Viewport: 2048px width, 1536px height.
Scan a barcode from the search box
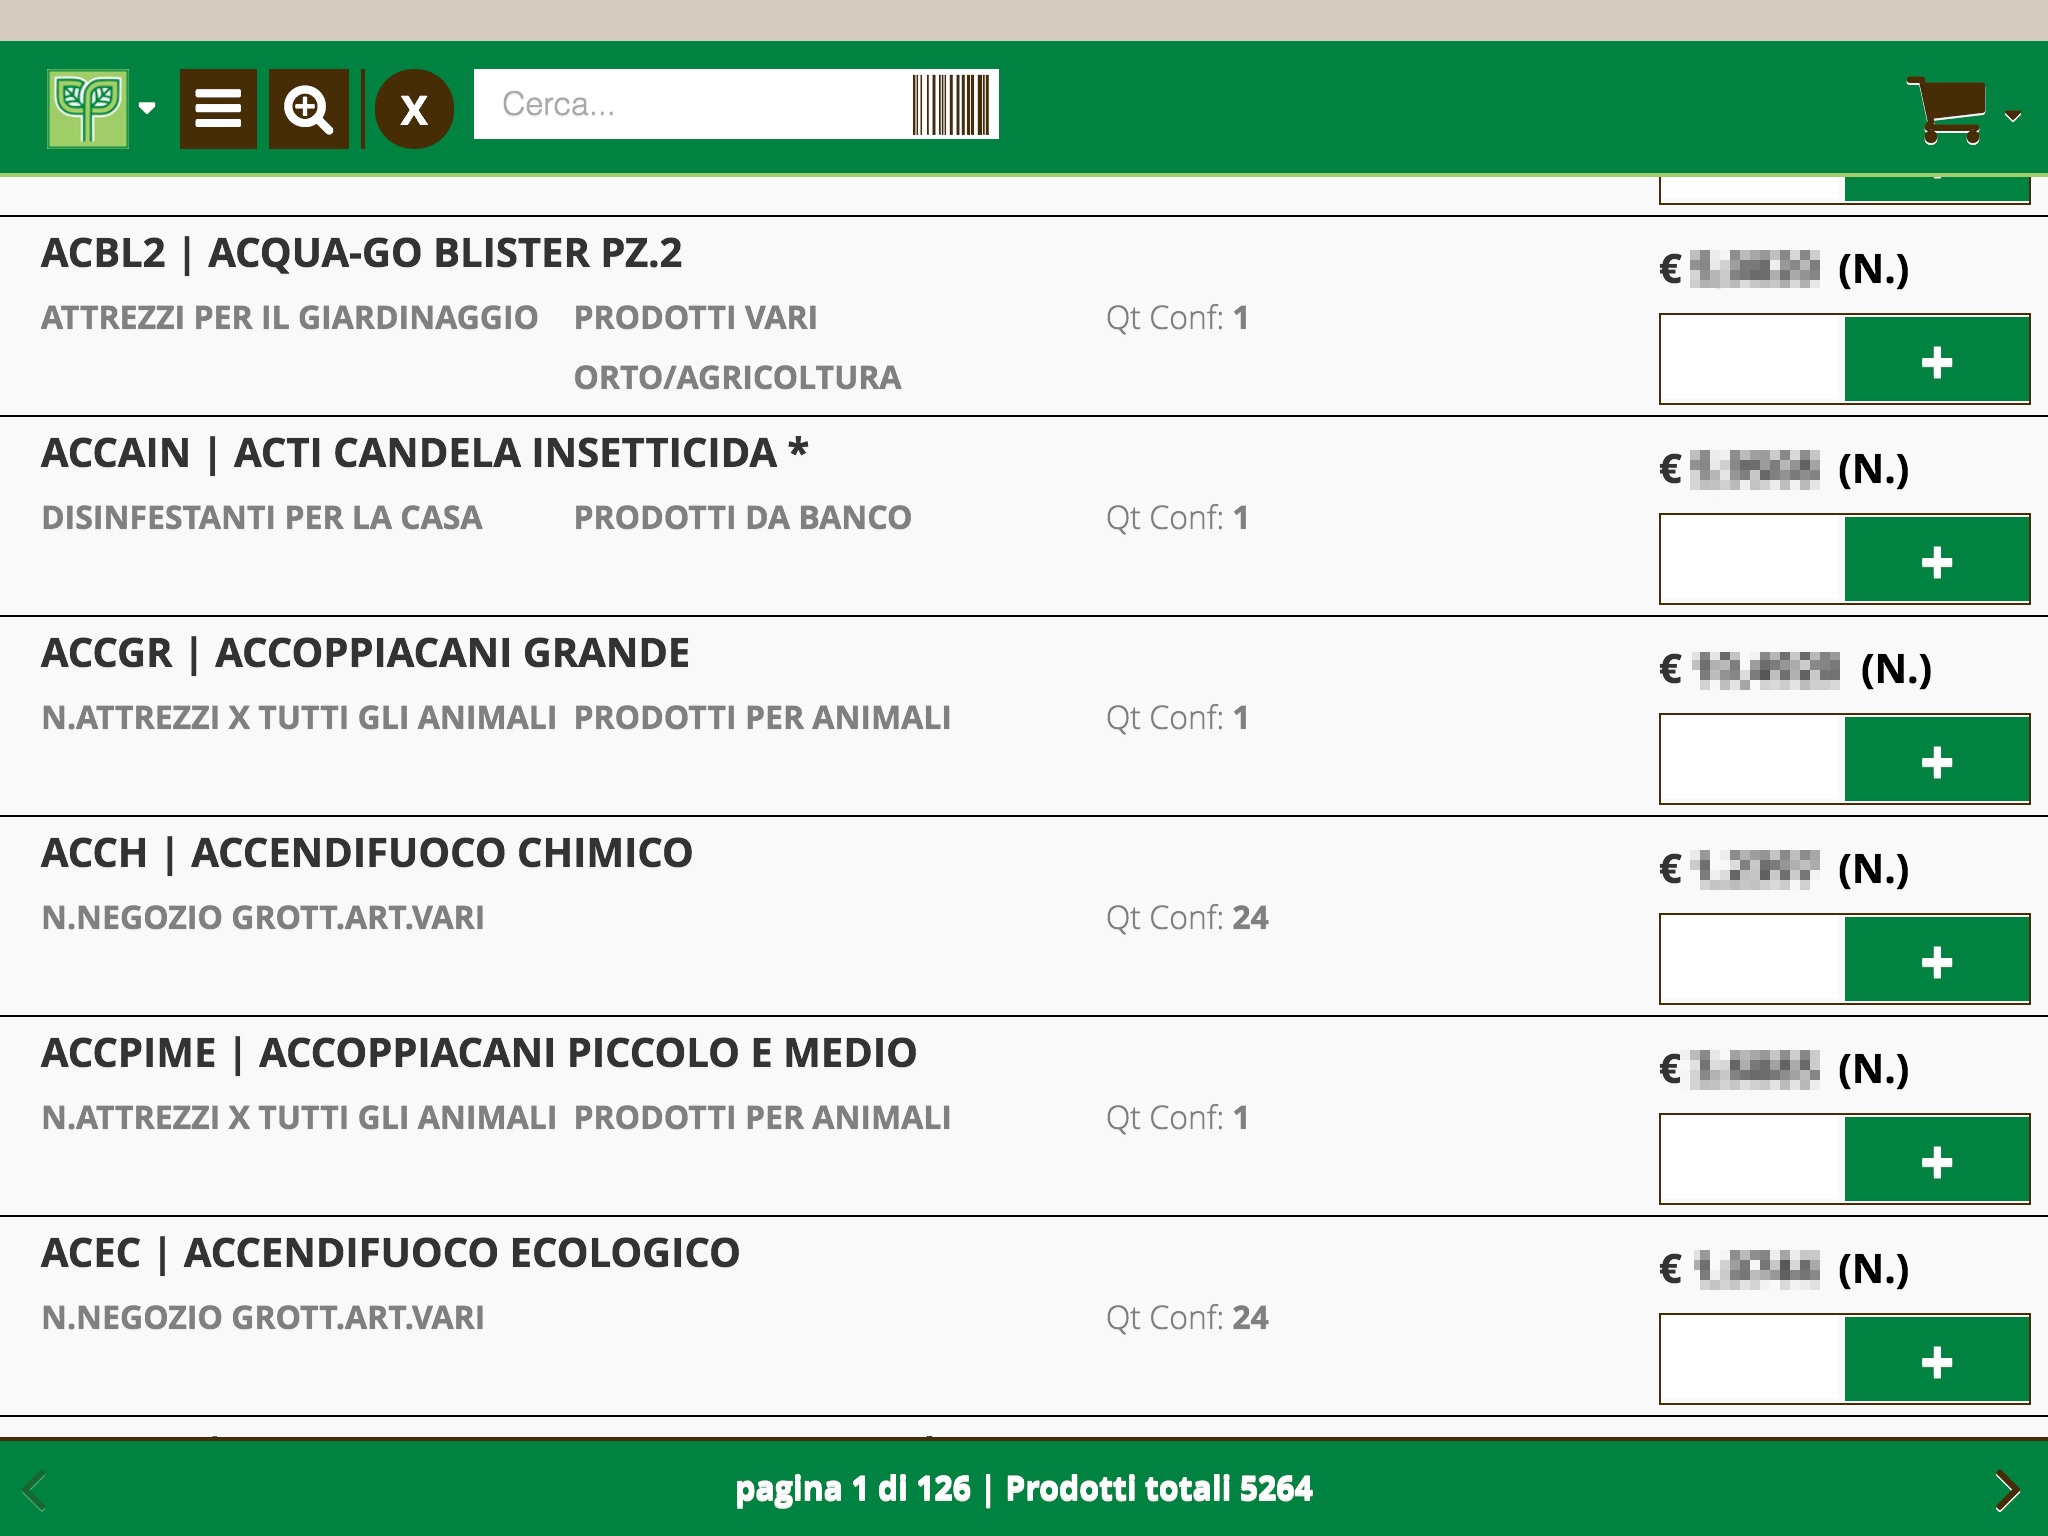click(951, 104)
